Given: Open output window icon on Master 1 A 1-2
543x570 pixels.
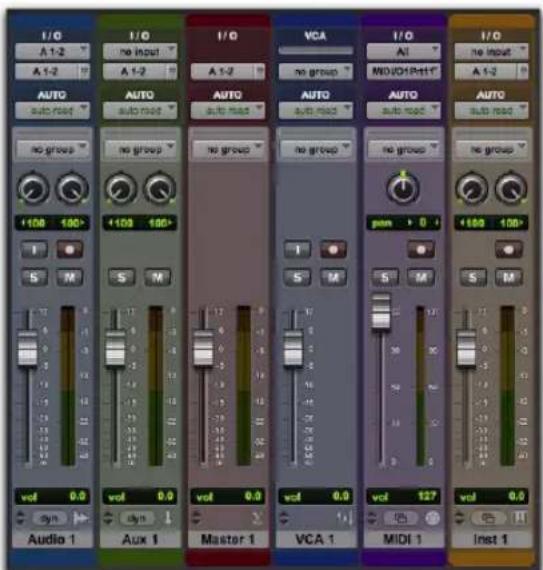Looking at the screenshot, I should coord(260,71).
